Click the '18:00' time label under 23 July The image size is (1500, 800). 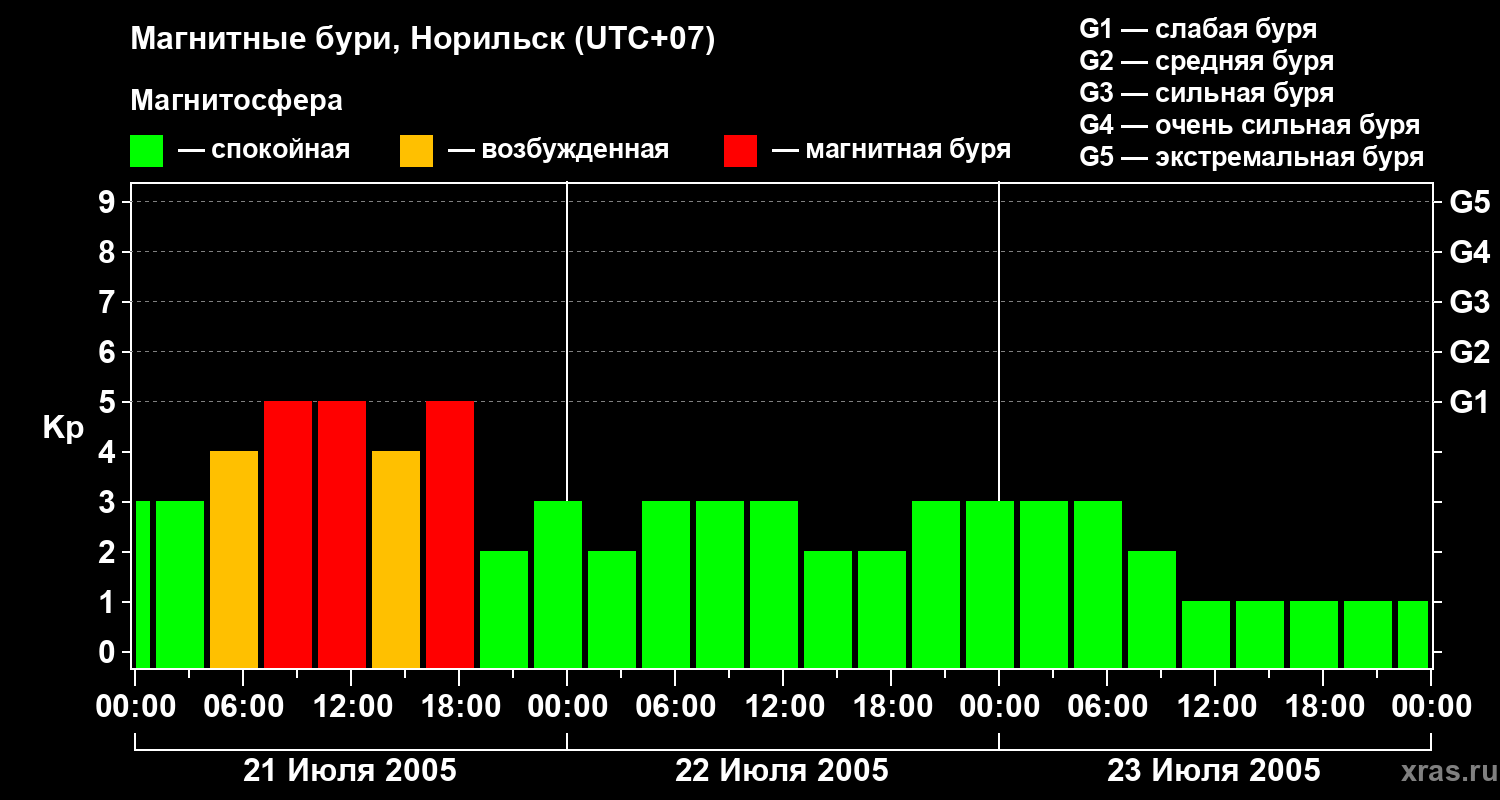click(x=1323, y=707)
